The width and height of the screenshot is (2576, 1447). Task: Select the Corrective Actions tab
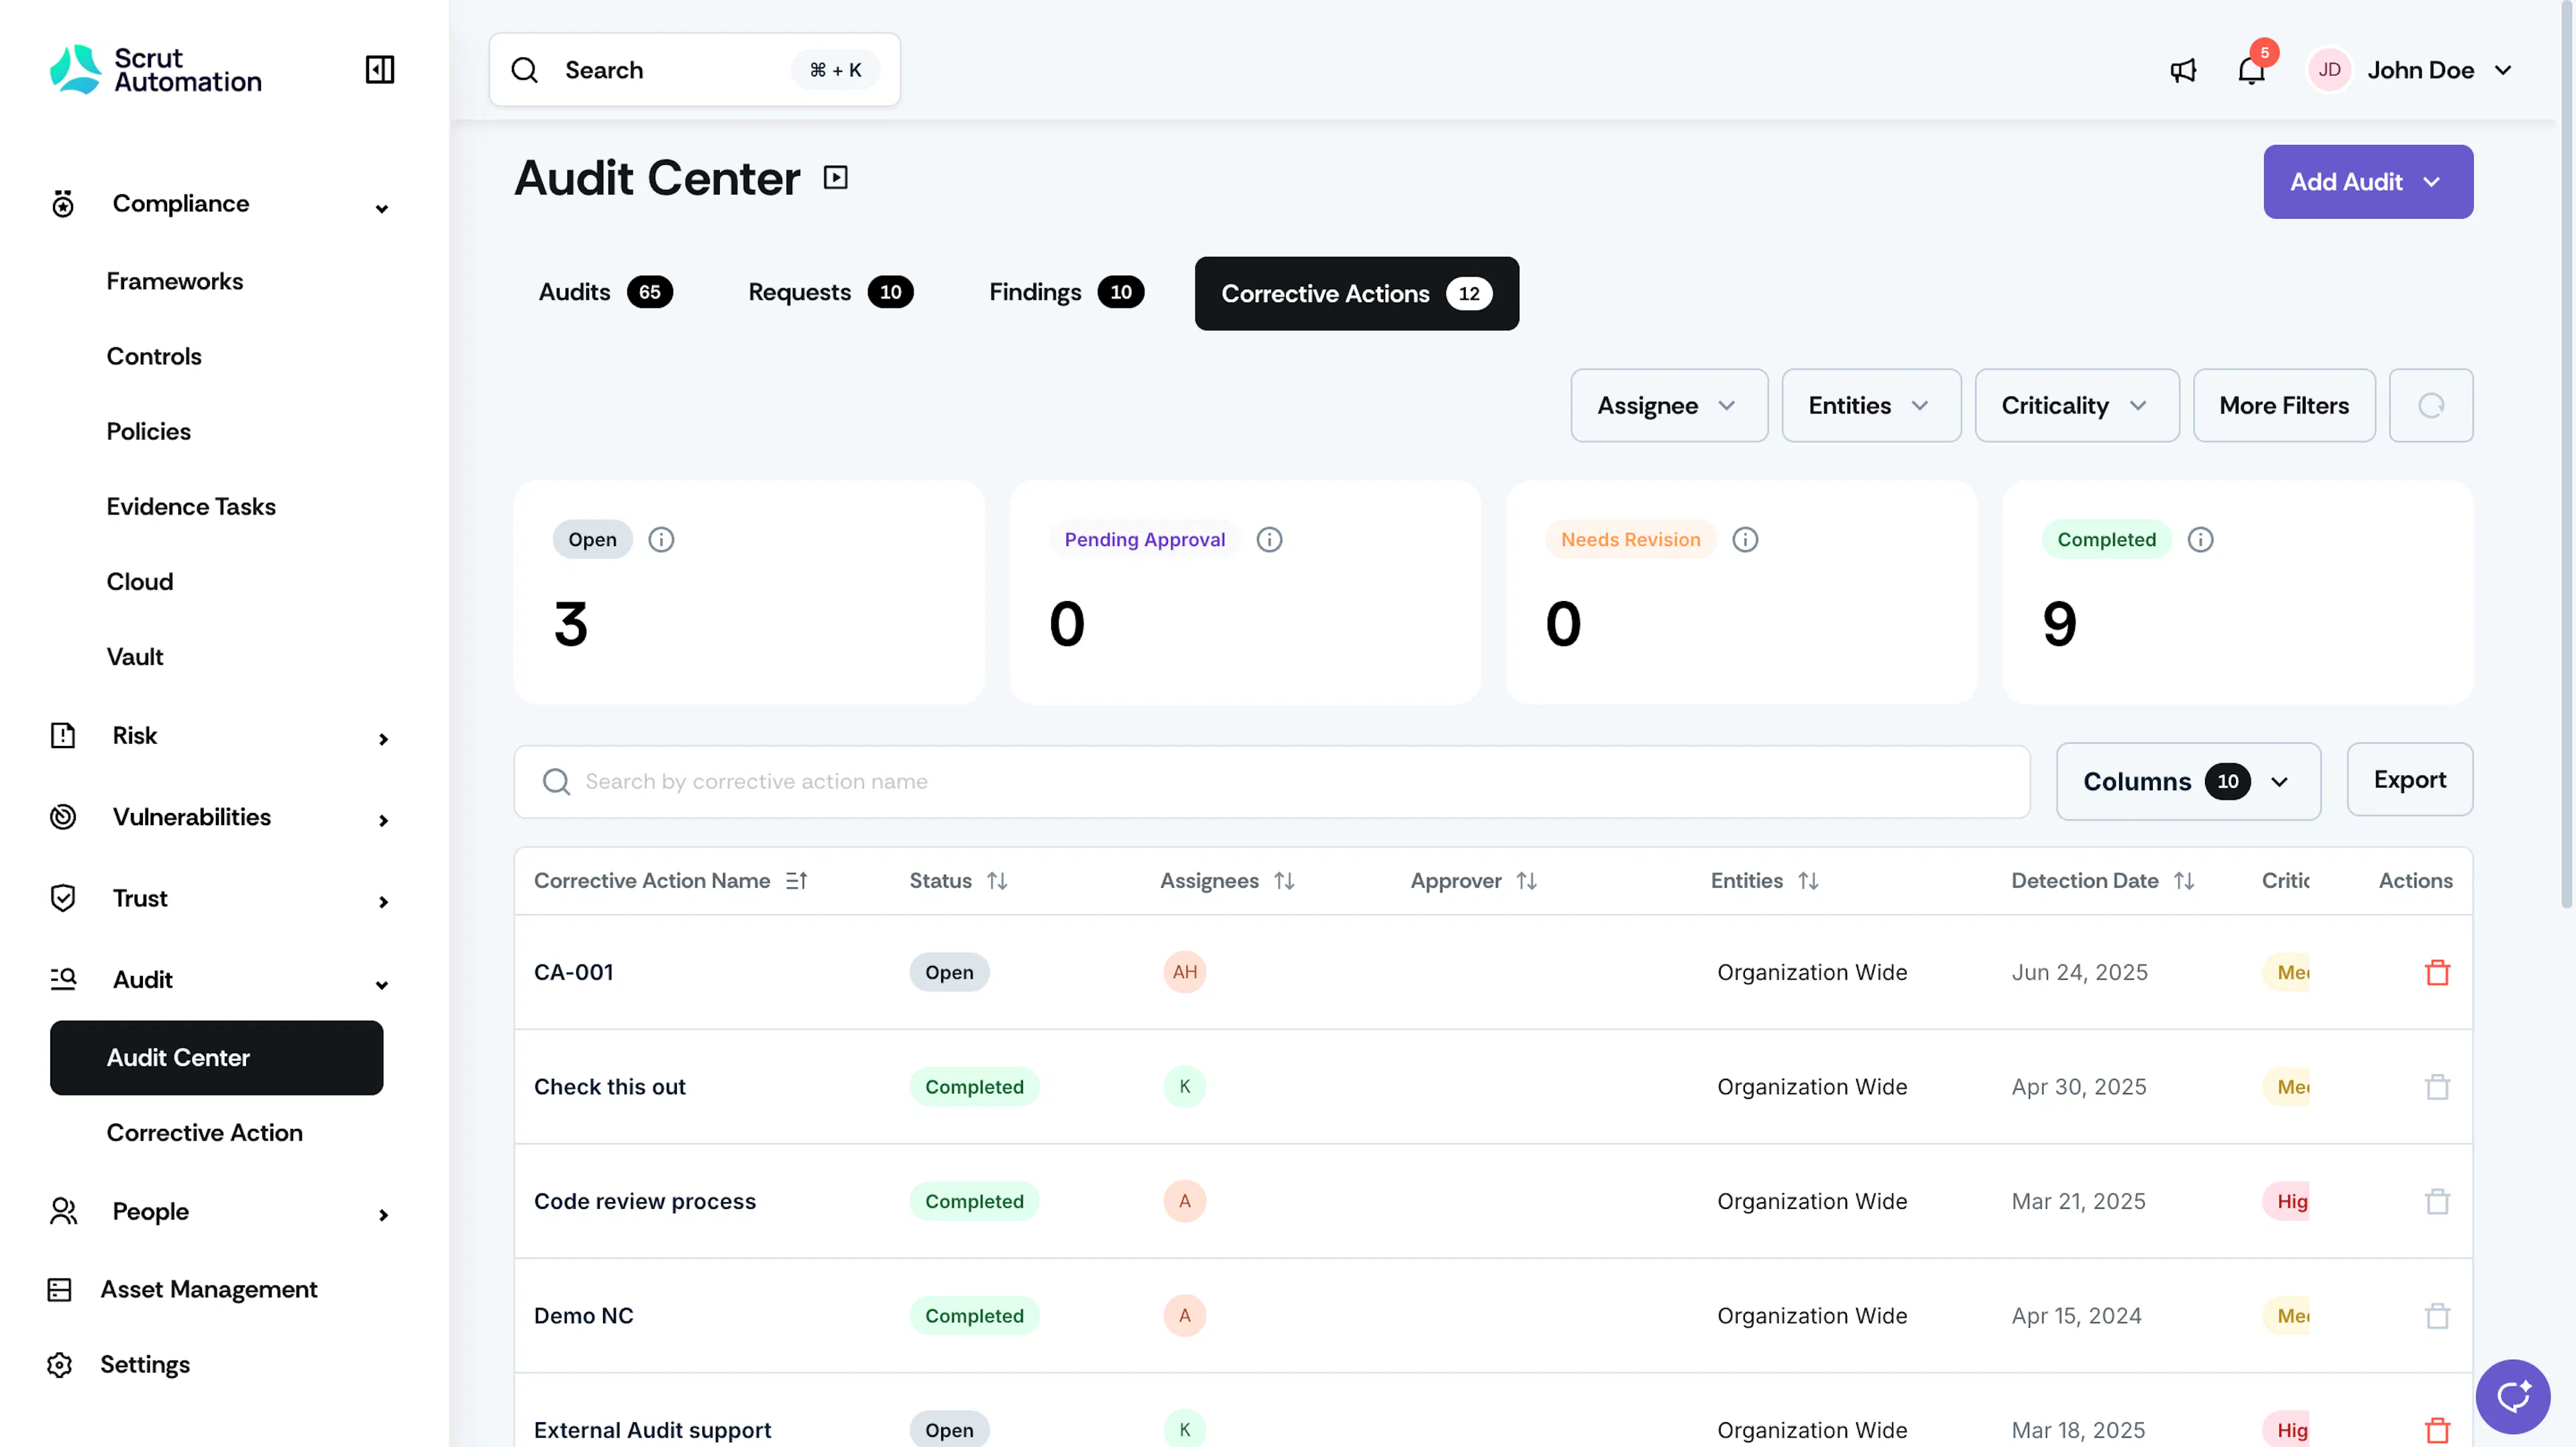pos(1356,293)
